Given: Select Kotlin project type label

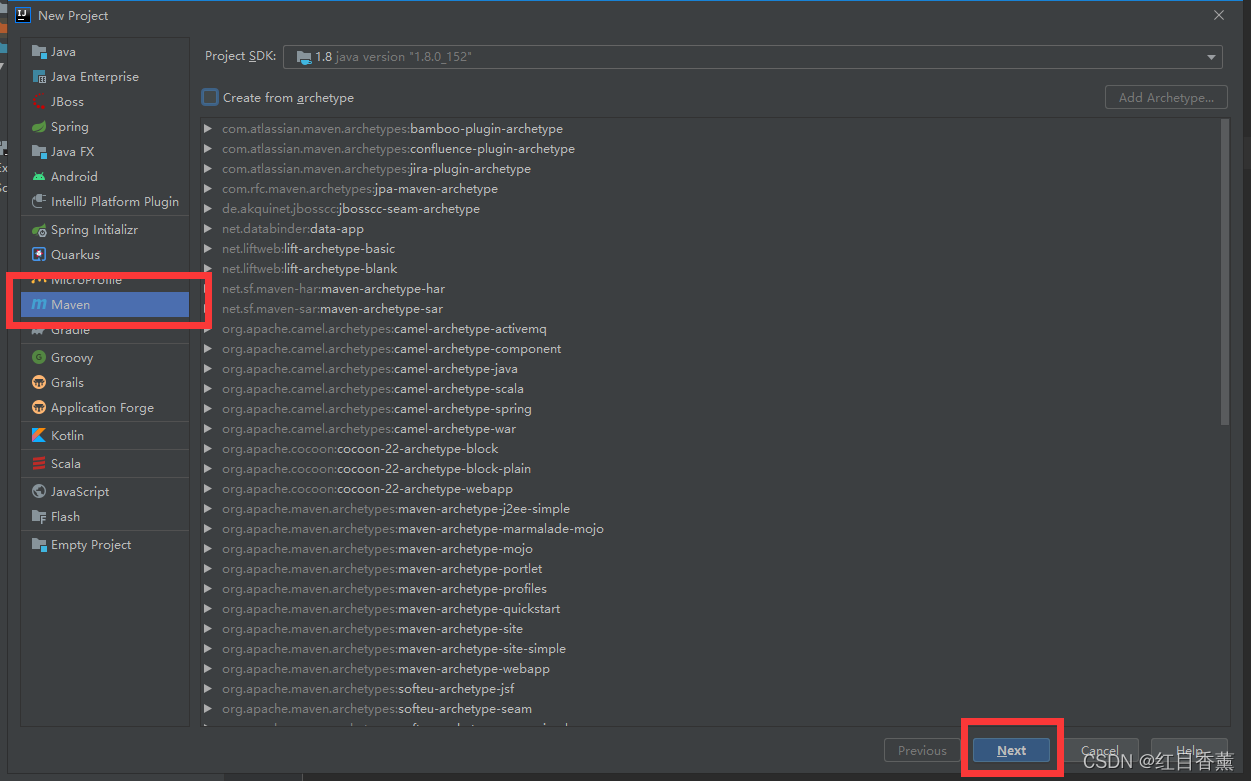Looking at the screenshot, I should click(x=67, y=436).
